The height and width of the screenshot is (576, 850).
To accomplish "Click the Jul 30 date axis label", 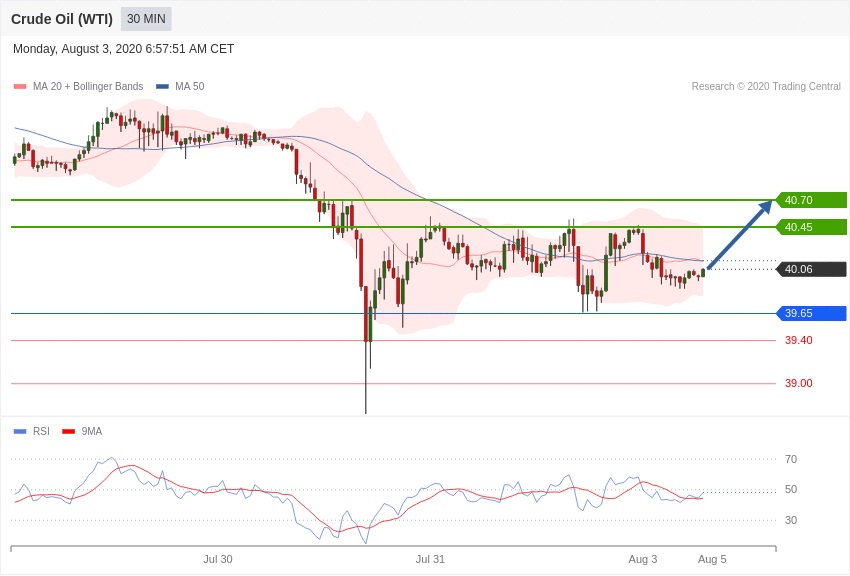I will 218,559.
